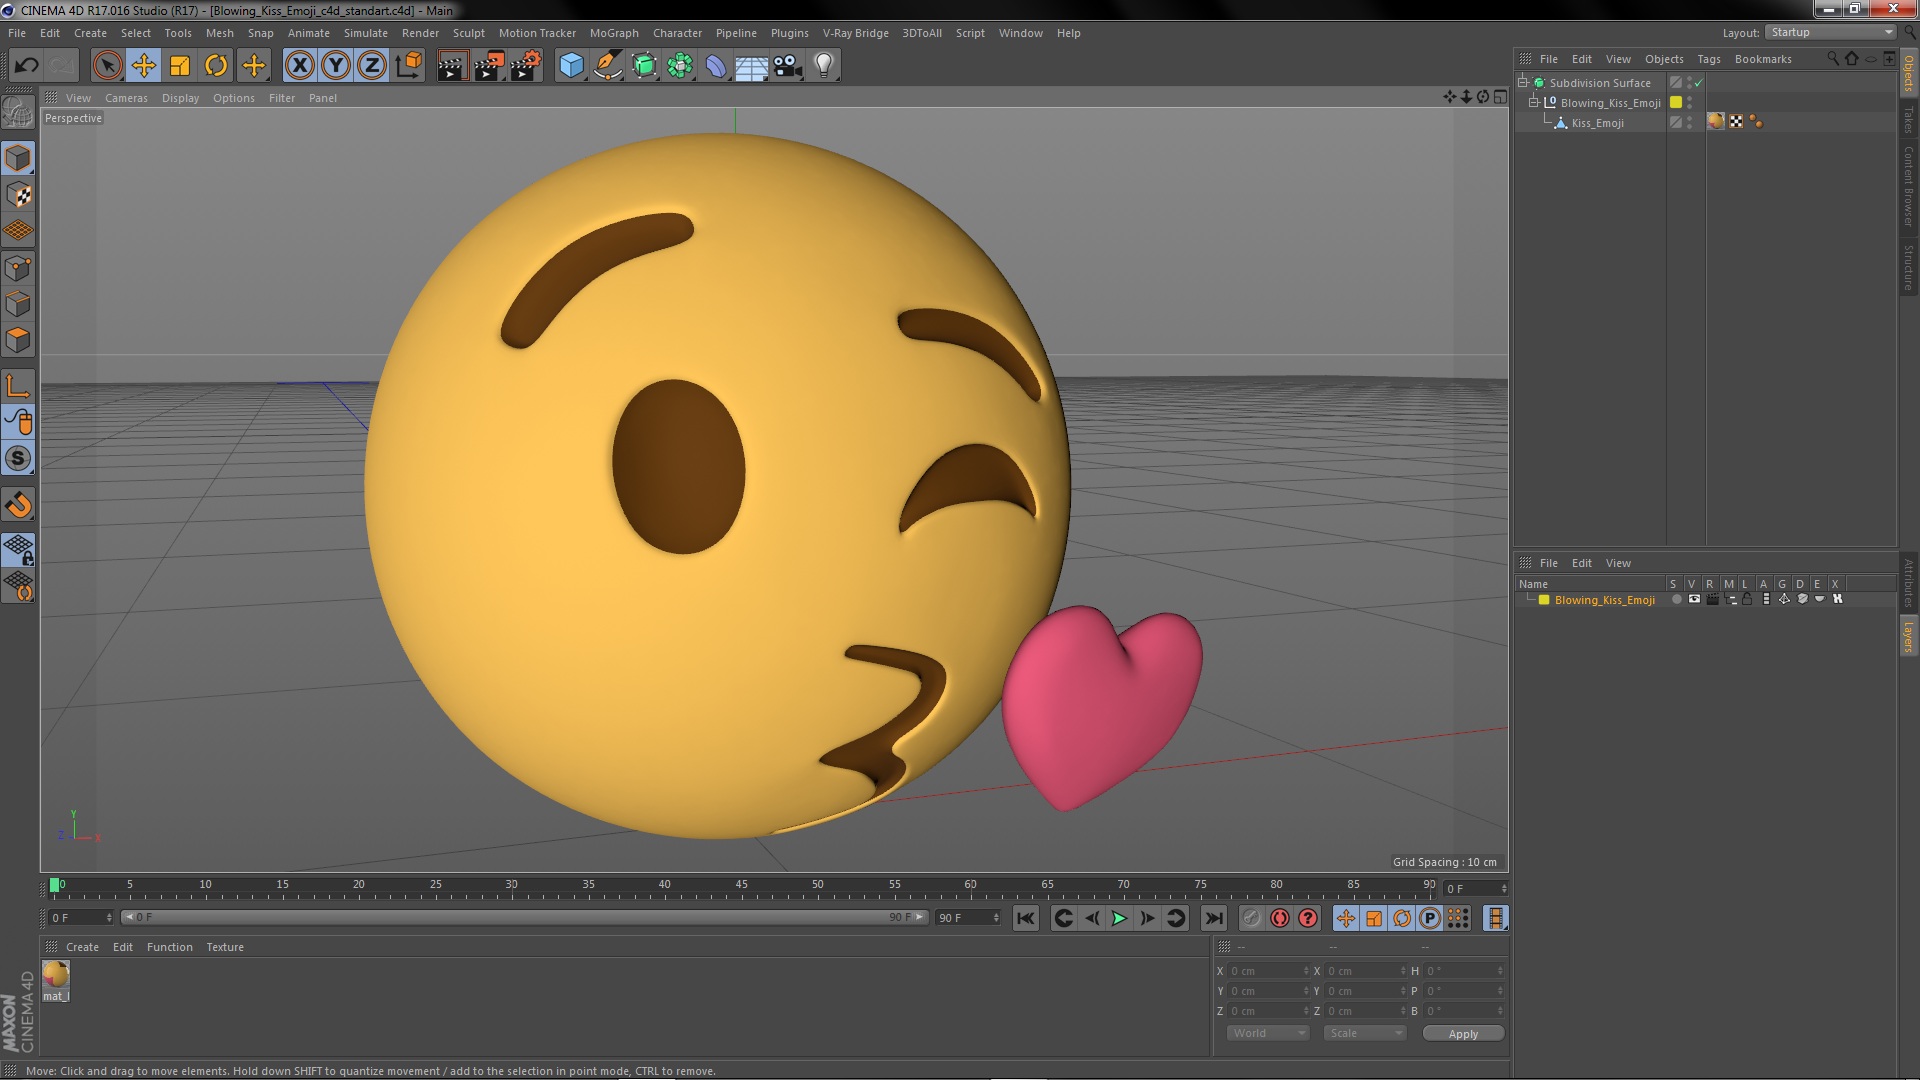1920x1080 pixels.
Task: Toggle Z axis lock
Action: tap(372, 66)
